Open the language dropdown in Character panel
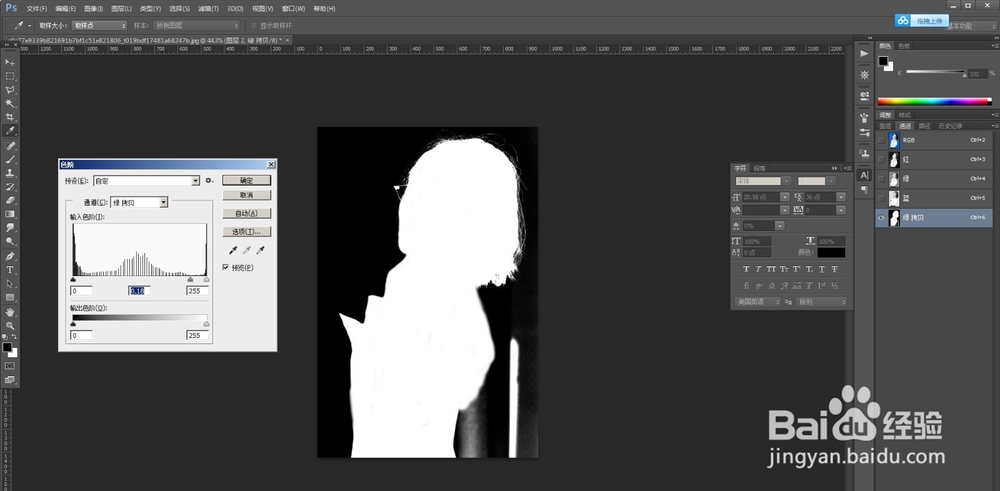This screenshot has height=491, width=1000. [757, 302]
